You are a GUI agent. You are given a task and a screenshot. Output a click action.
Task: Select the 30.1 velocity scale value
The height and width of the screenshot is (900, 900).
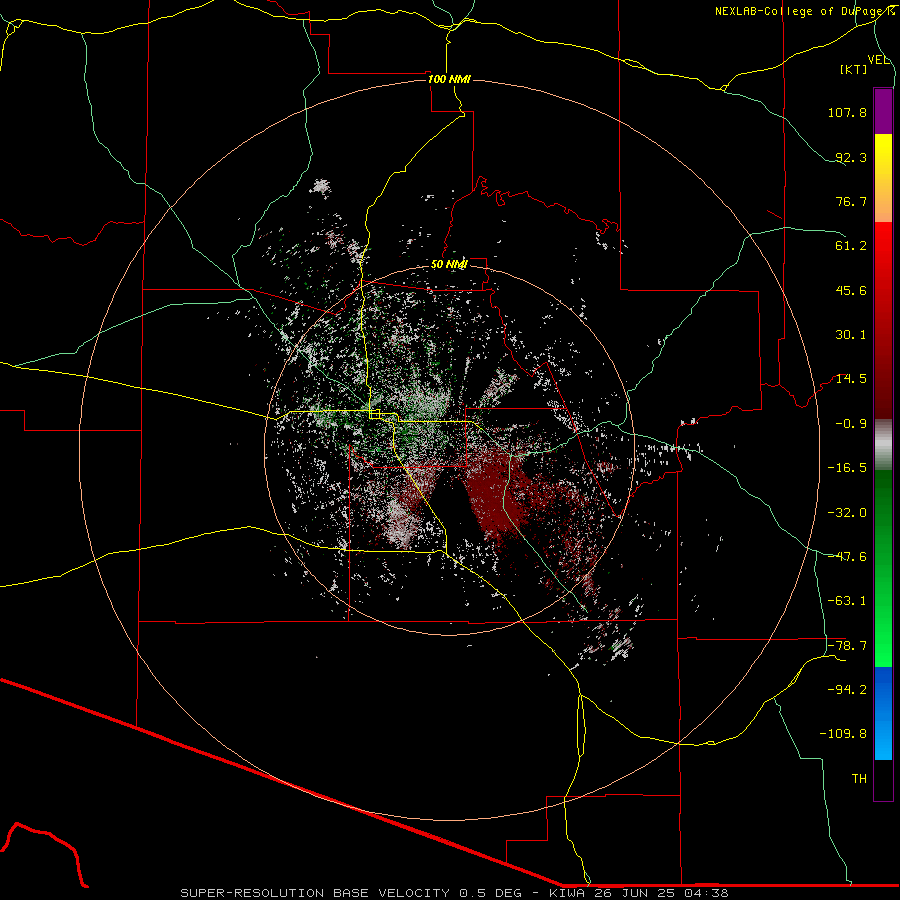pyautogui.click(x=851, y=335)
